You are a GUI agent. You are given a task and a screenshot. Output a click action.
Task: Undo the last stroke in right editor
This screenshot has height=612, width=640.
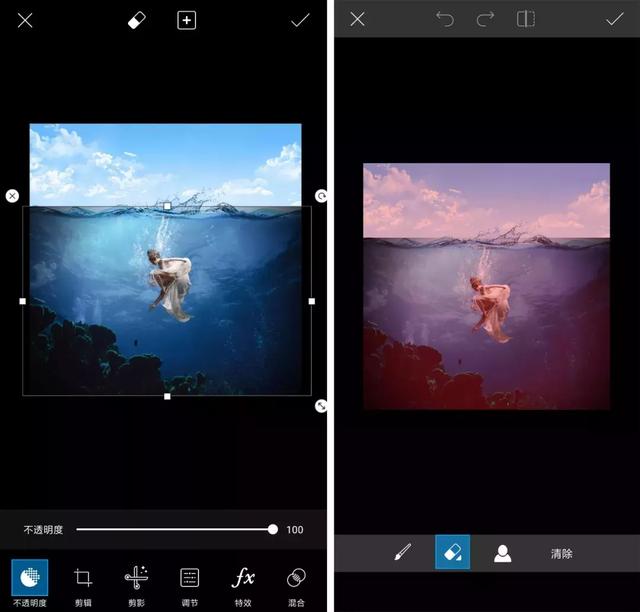tap(444, 19)
